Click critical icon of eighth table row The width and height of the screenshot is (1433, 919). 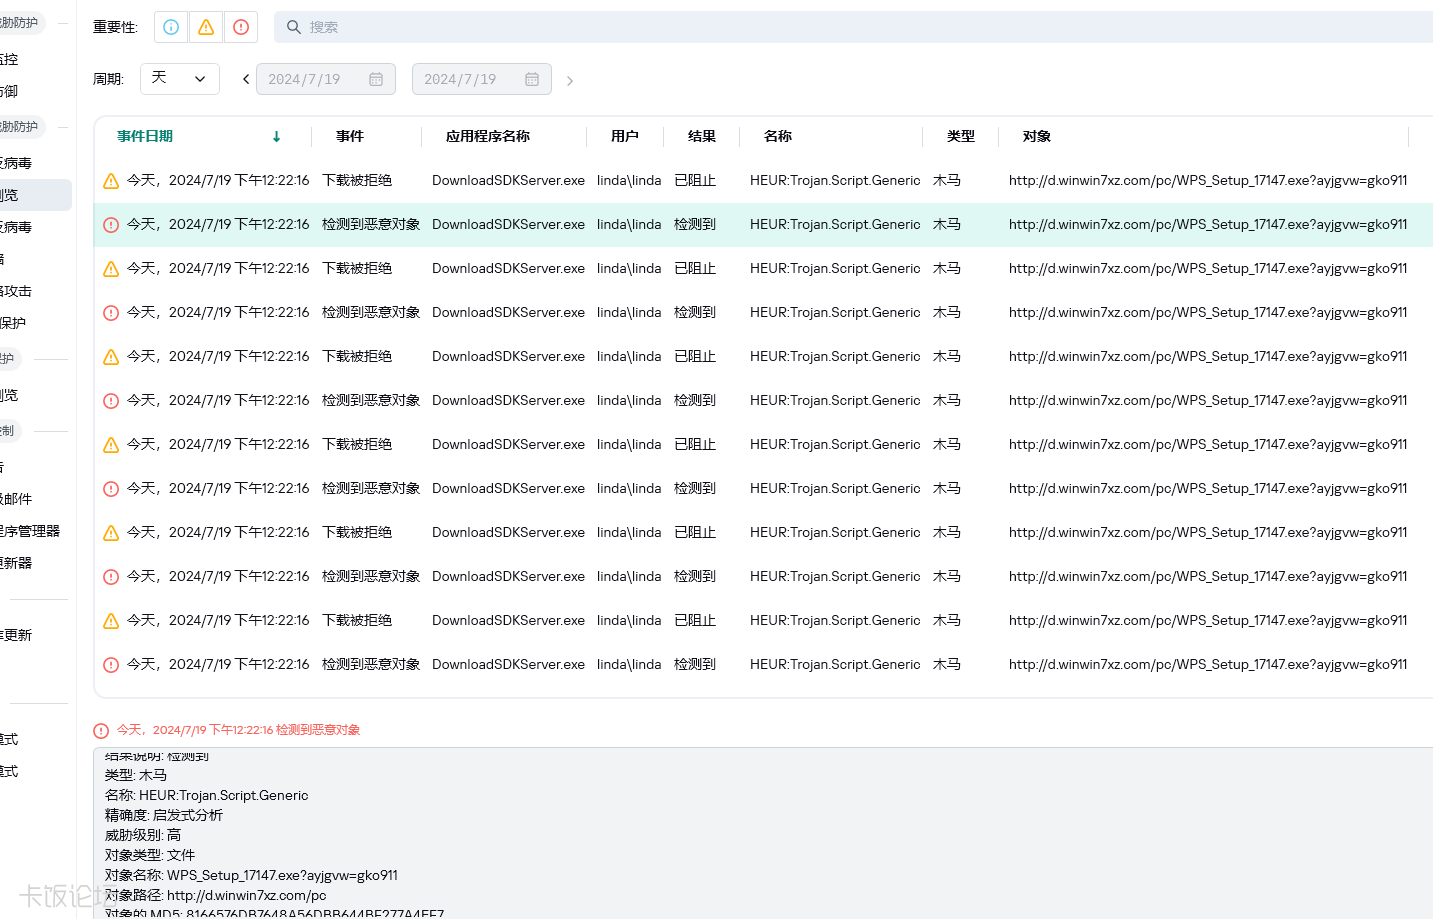pos(111,489)
